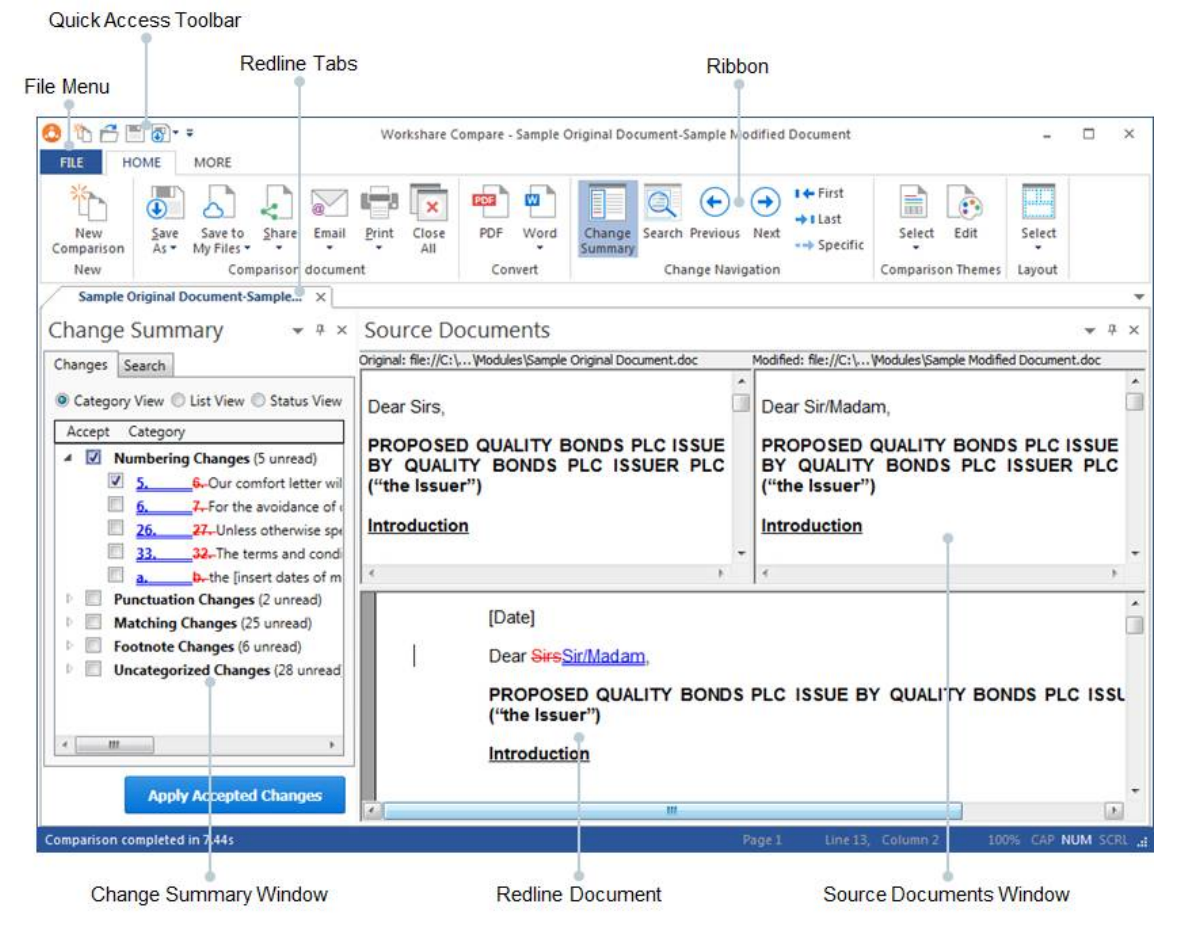The image size is (1182, 932).
Task: Convert comparison to Word
Action: click(x=540, y=218)
